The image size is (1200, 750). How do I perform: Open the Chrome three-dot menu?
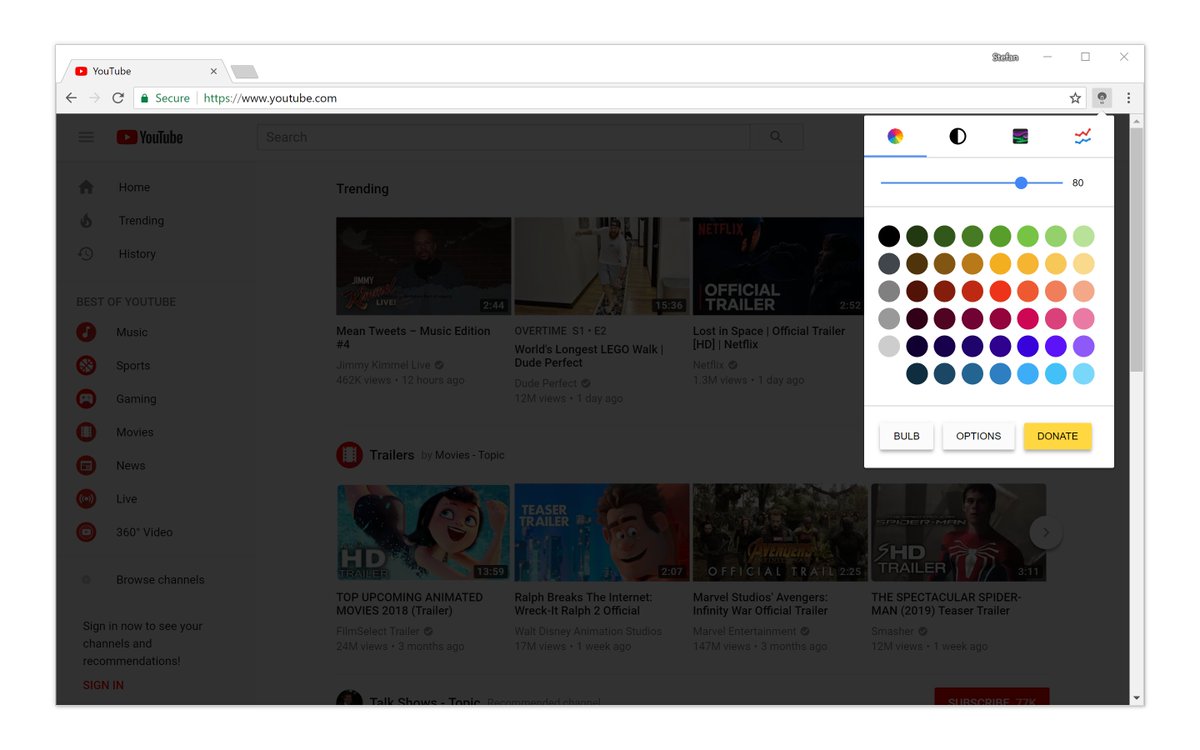click(x=1129, y=98)
